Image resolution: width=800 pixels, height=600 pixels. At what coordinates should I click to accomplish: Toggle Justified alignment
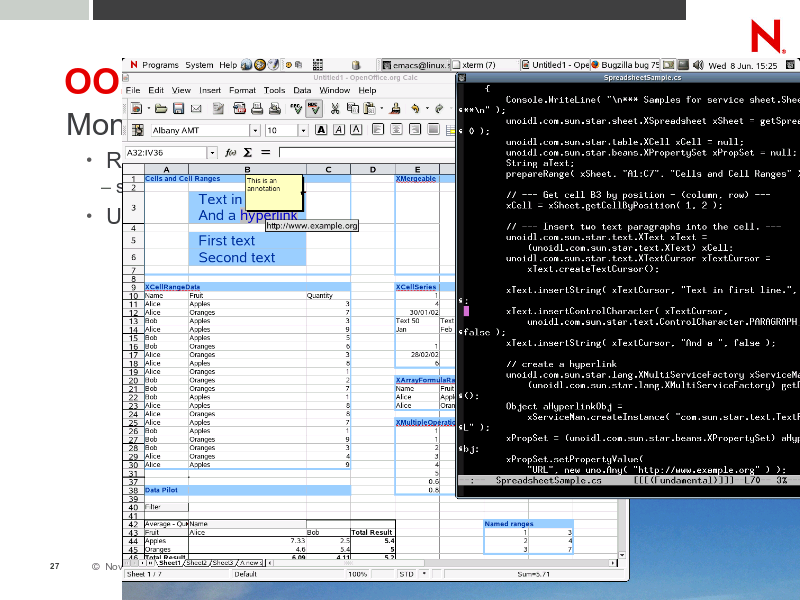coord(433,130)
